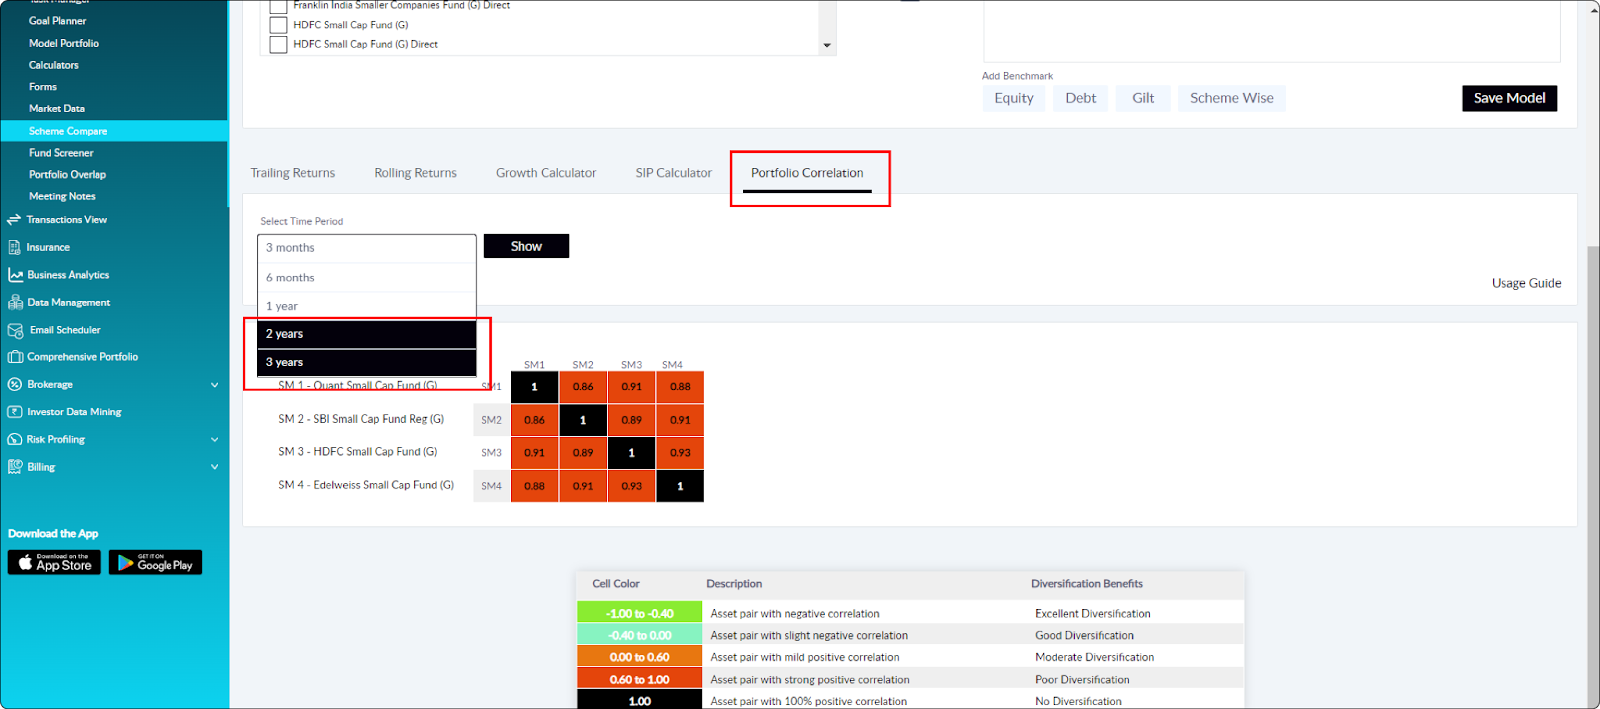Image resolution: width=1600 pixels, height=709 pixels.
Task: Click the SM4 row label cell
Action: [491, 486]
